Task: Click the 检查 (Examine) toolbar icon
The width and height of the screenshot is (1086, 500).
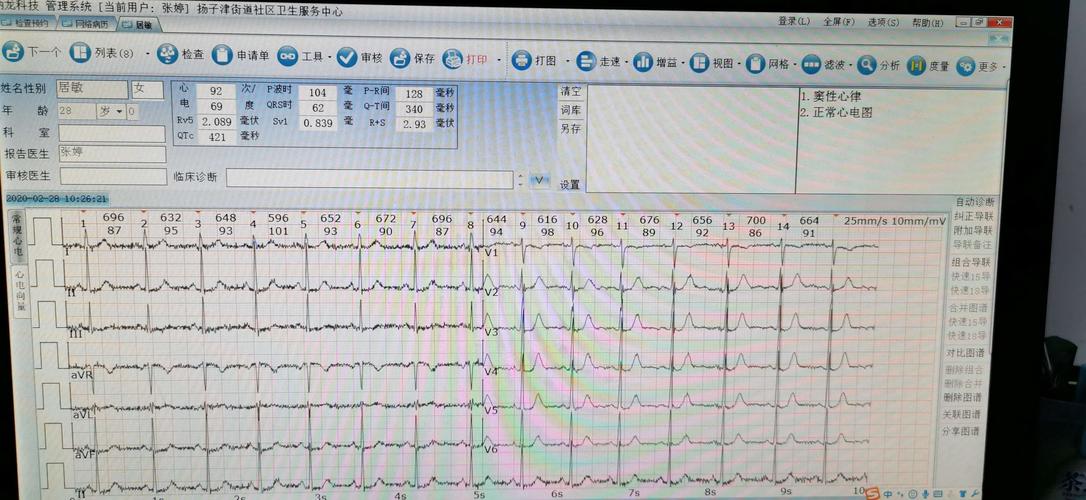Action: [166, 54]
